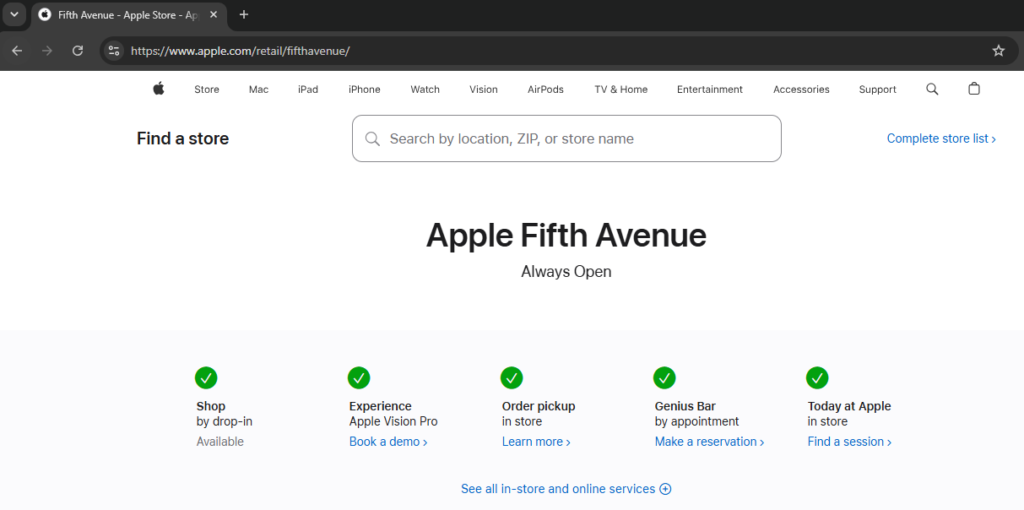Close the Fifth Avenue browser tab
The width and height of the screenshot is (1024, 510).
click(x=213, y=14)
